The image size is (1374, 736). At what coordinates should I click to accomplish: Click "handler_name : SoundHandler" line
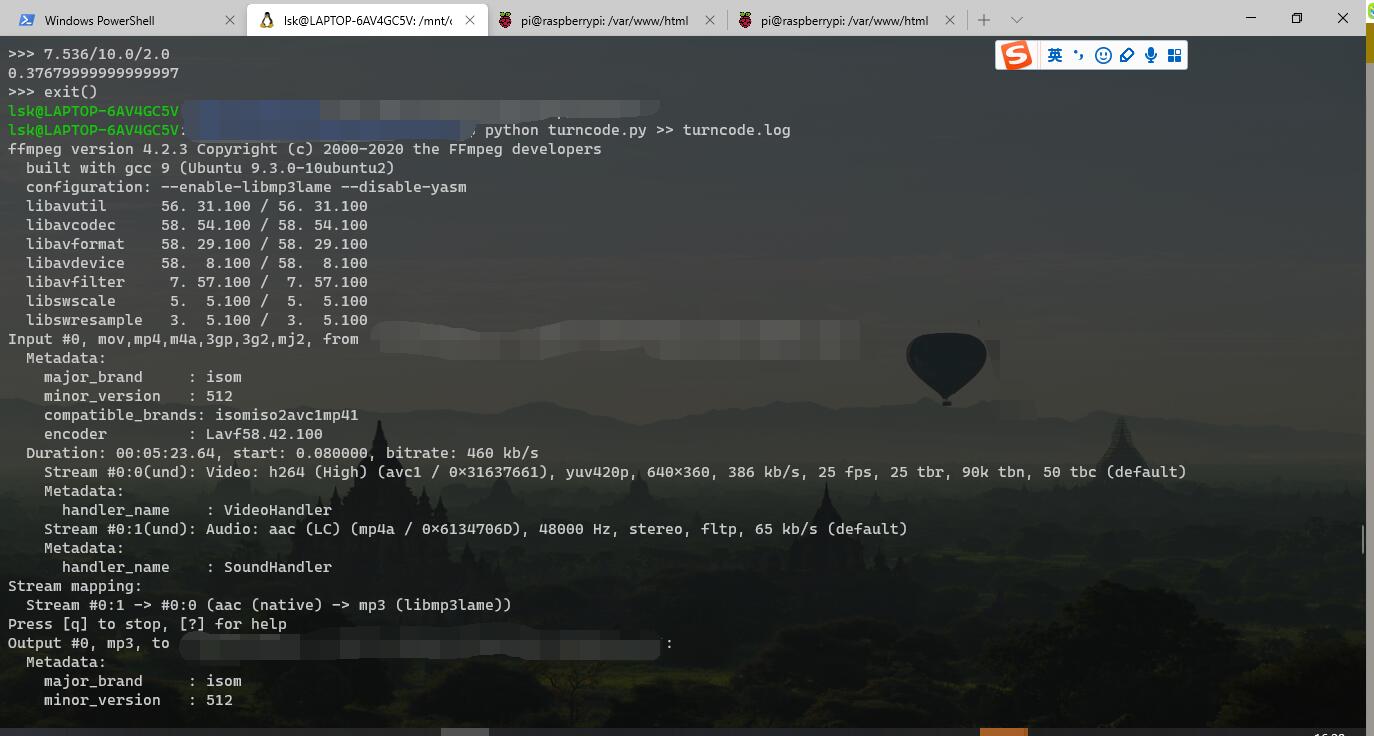click(197, 567)
